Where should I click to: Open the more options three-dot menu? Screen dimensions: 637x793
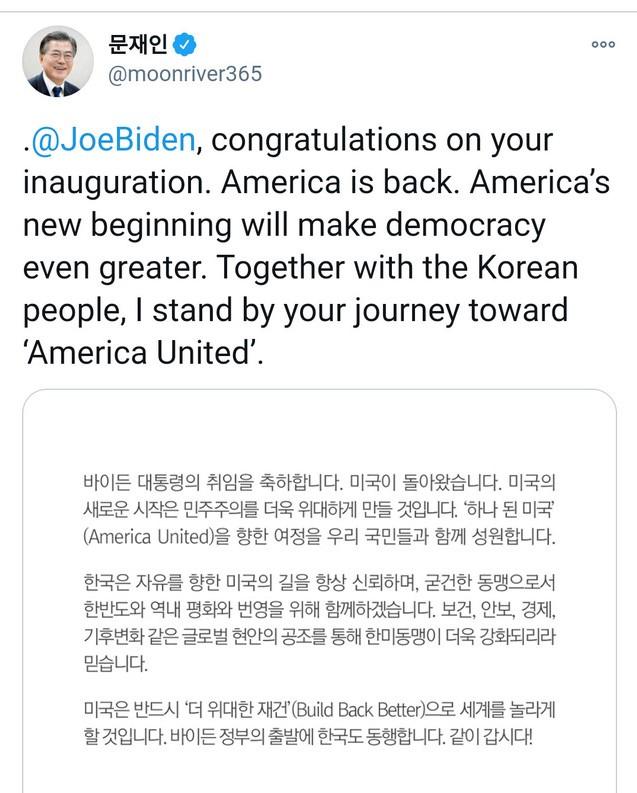click(x=603, y=44)
